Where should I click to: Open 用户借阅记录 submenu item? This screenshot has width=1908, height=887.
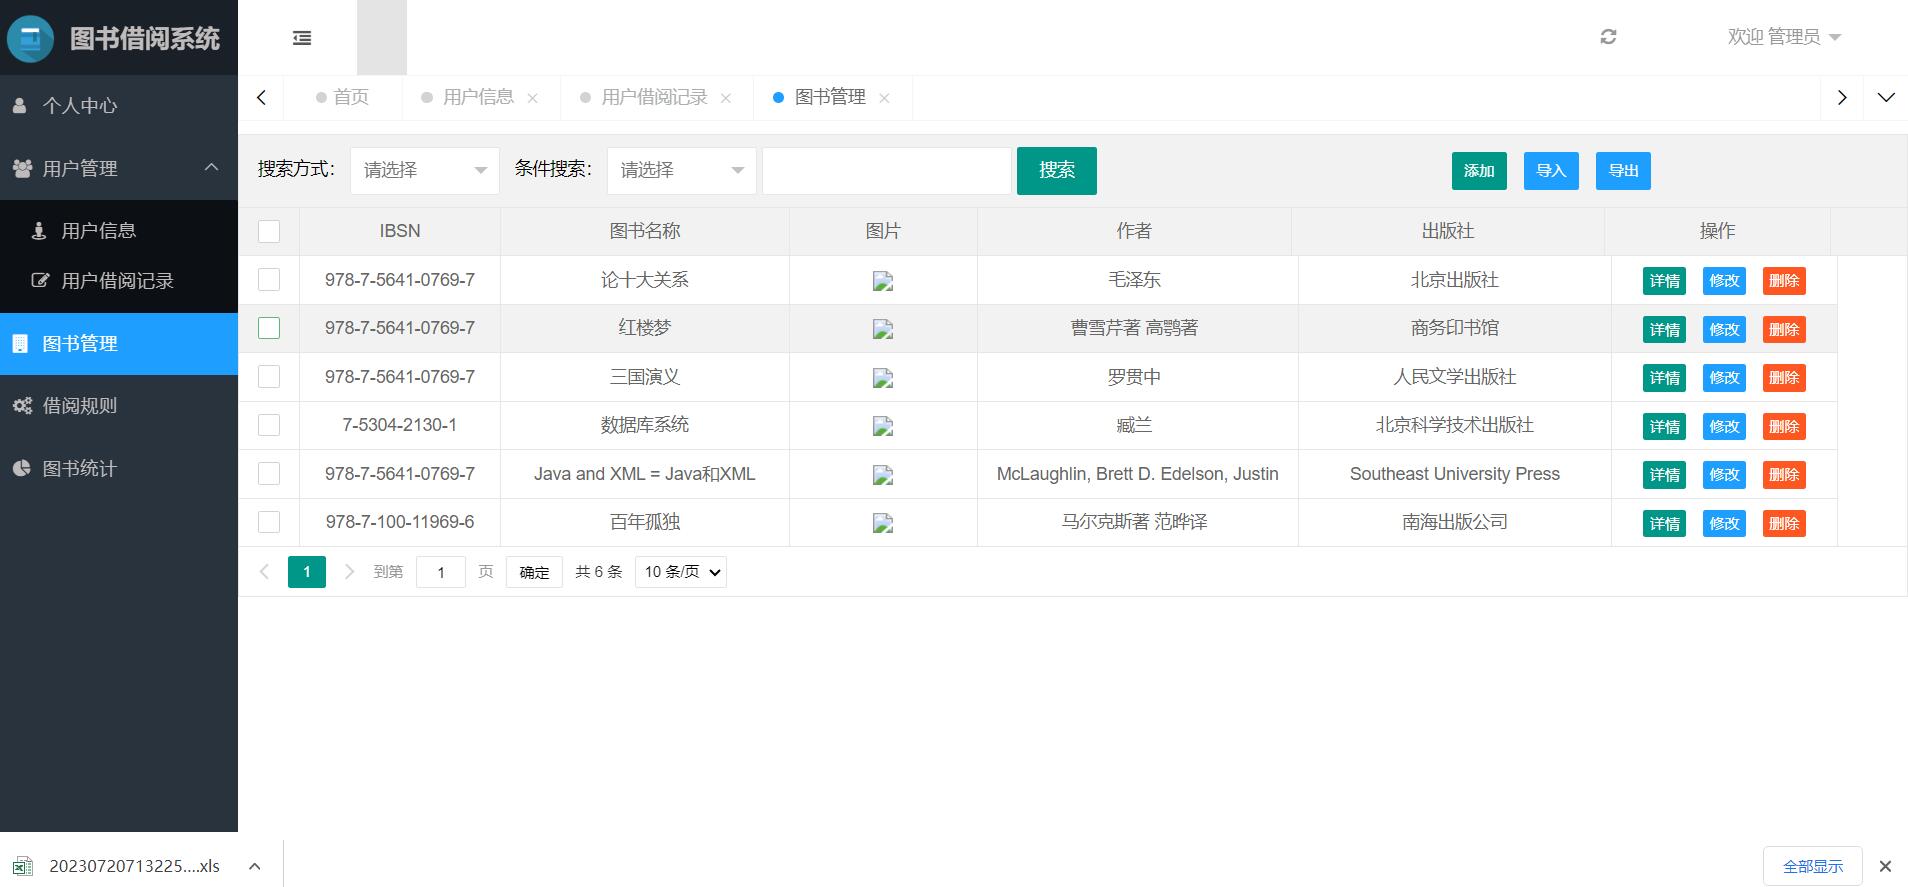click(119, 281)
